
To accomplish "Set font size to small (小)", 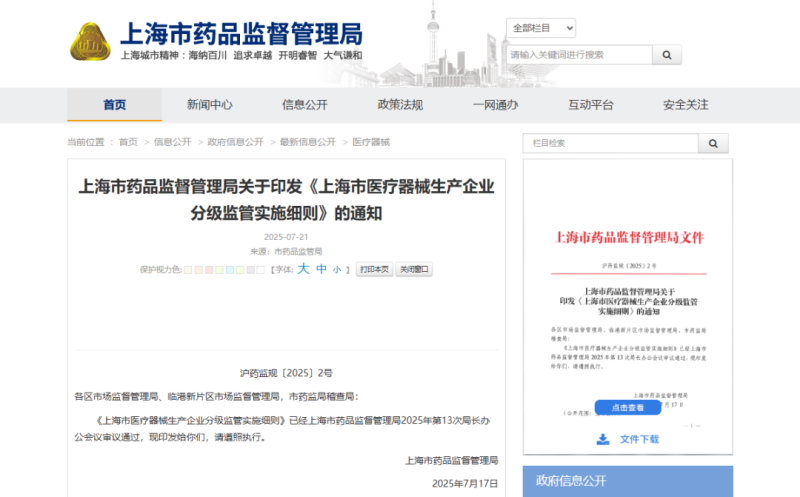I will (x=337, y=270).
